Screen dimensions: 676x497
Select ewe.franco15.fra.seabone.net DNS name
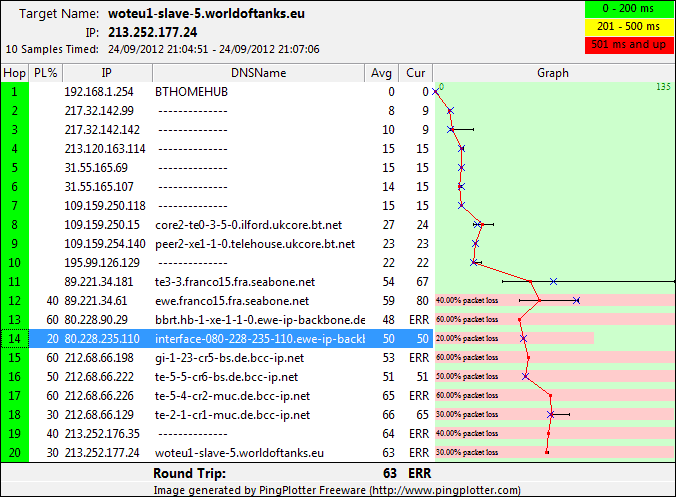point(232,301)
